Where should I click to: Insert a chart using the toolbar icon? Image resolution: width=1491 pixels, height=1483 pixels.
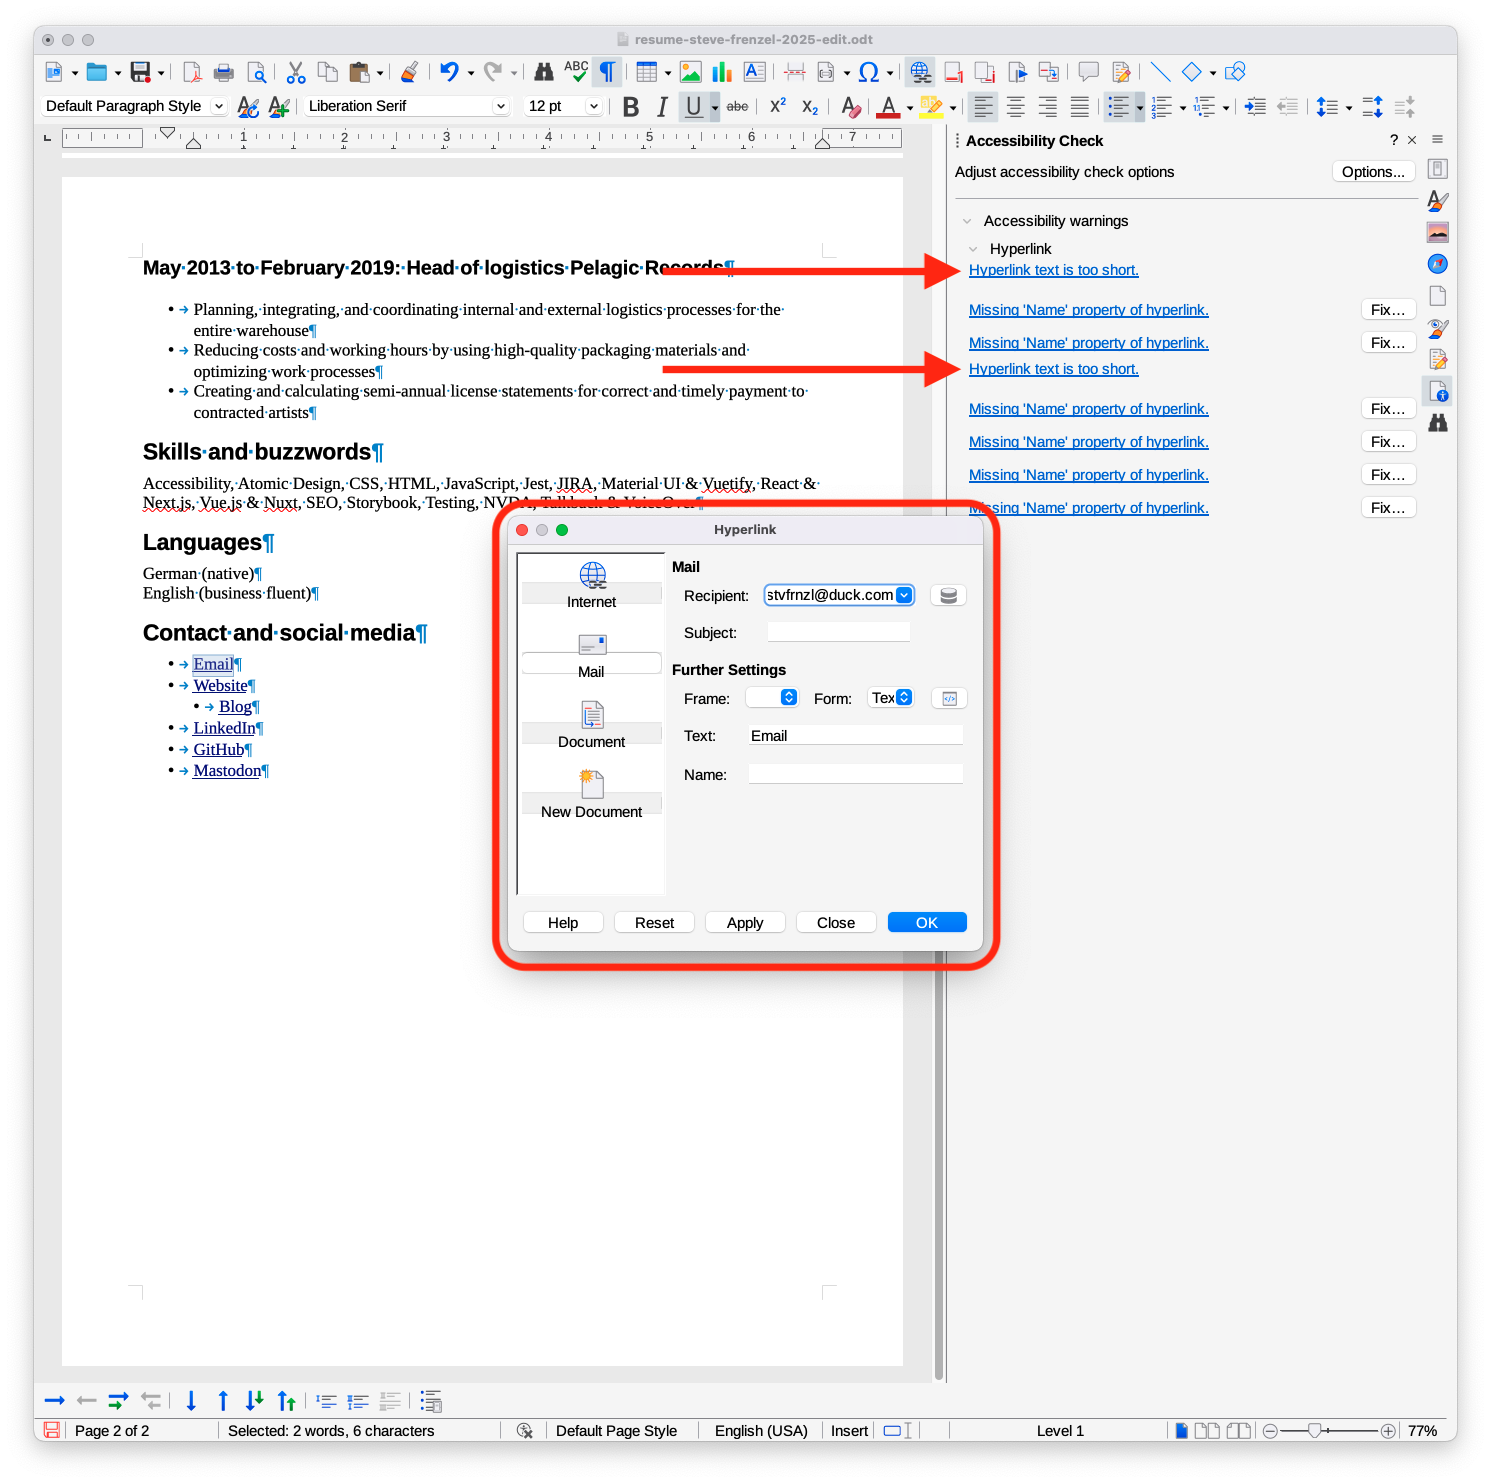pos(722,72)
